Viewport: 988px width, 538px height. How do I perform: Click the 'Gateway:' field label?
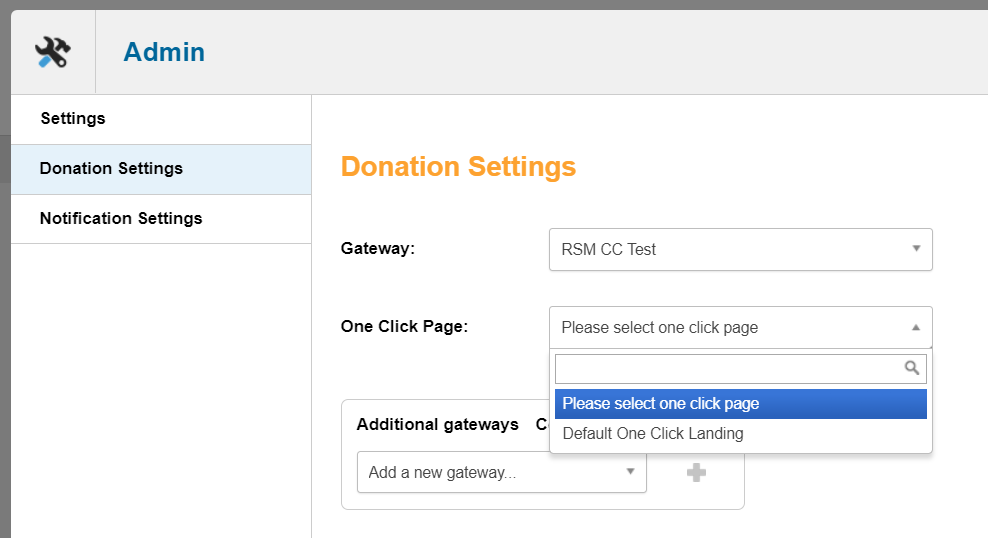pyautogui.click(x=378, y=249)
